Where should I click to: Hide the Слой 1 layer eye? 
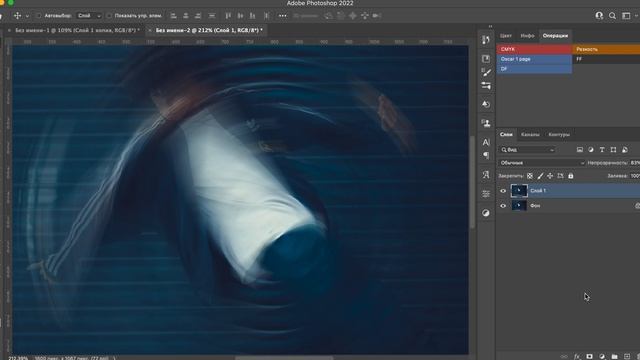tap(503, 191)
